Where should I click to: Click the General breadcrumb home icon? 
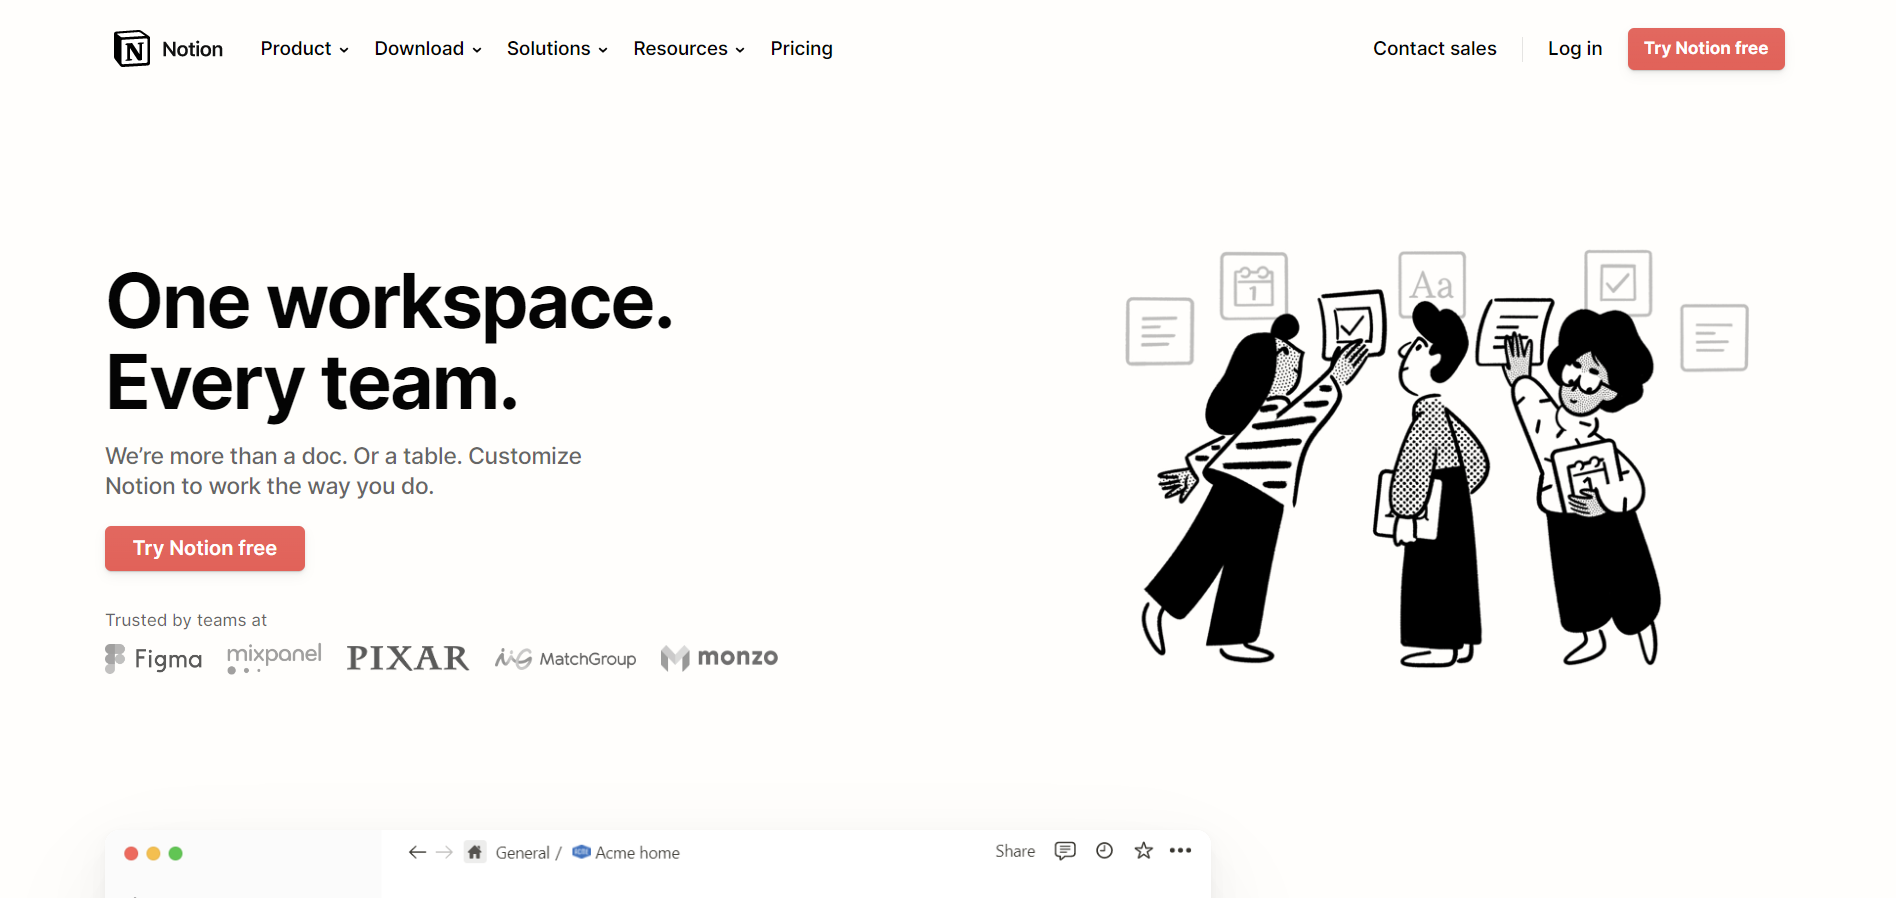[475, 852]
